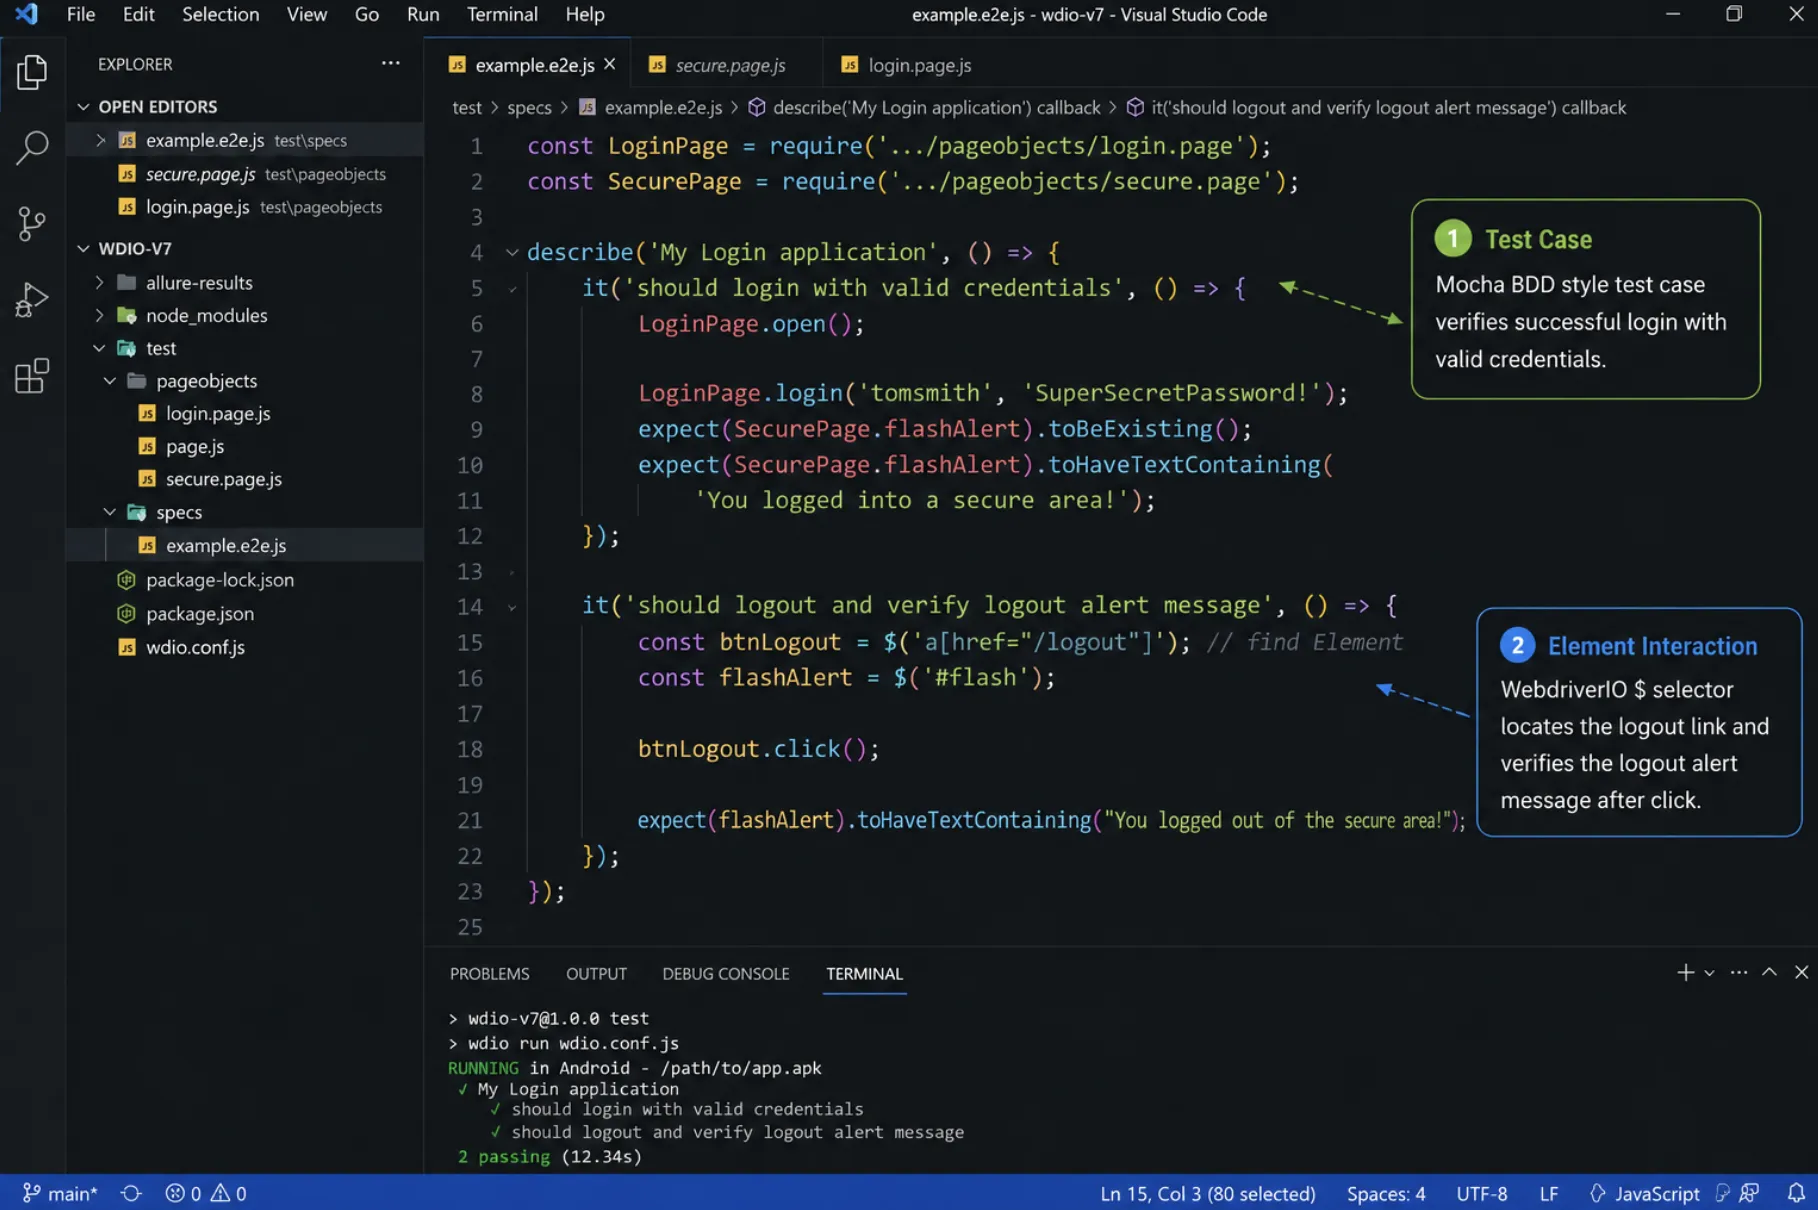
Task: Change end of line sequence LF
Action: pyautogui.click(x=1548, y=1193)
